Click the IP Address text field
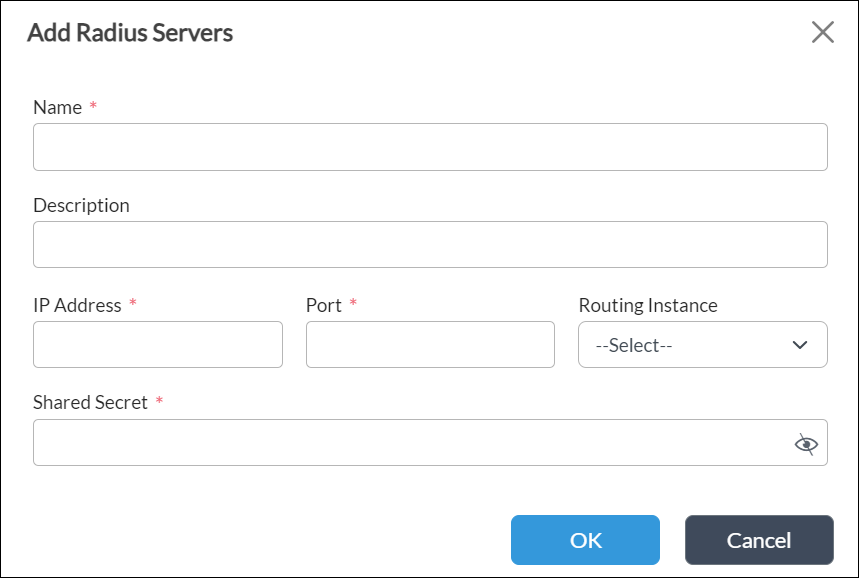Screen dimensions: 859x578 point(157,344)
